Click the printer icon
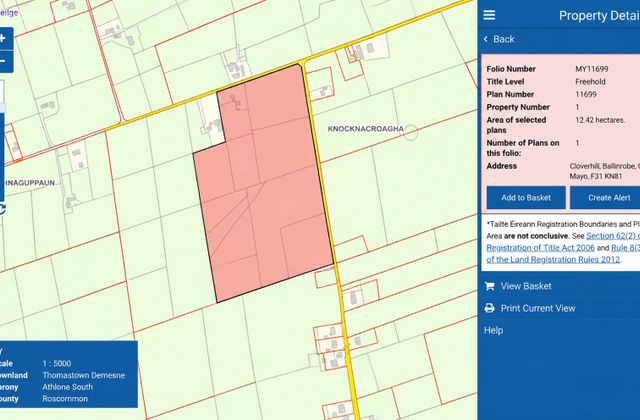This screenshot has height=420, width=640. (x=489, y=308)
